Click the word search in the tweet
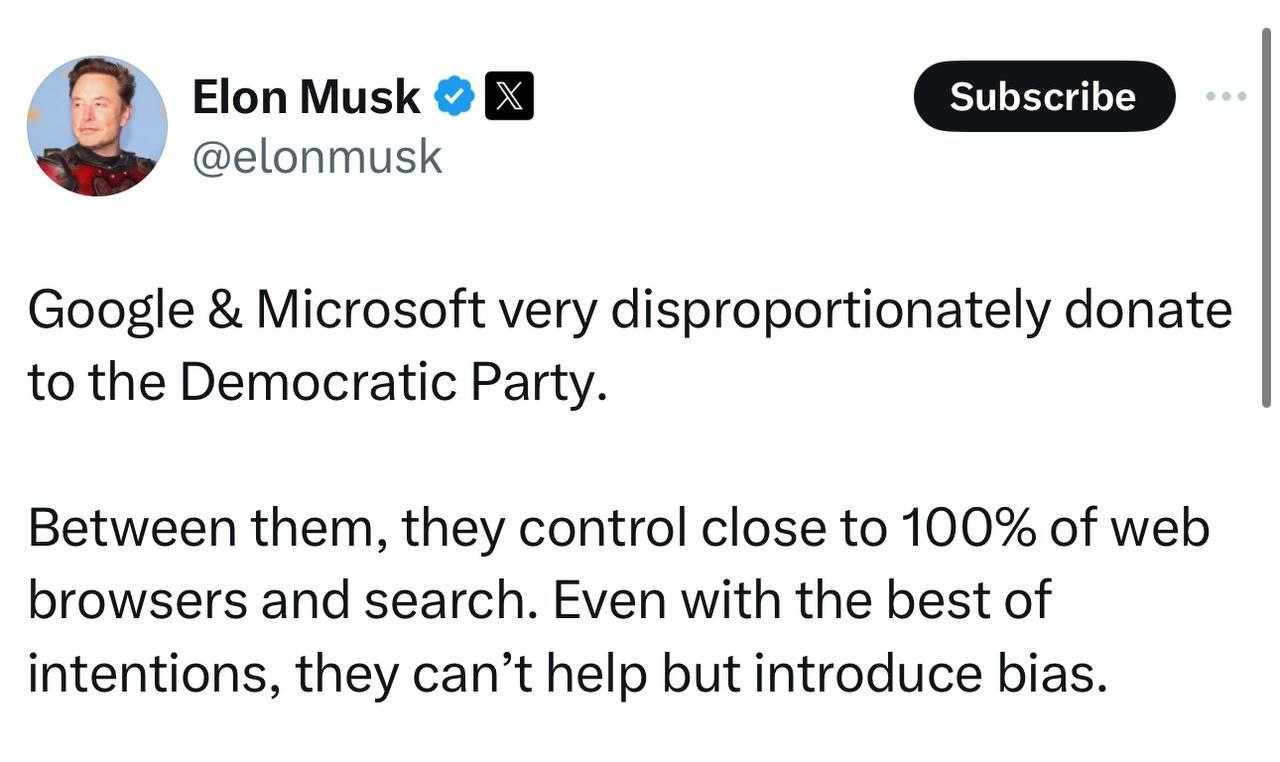Screen dimensions: 1280x762 coord(442,600)
